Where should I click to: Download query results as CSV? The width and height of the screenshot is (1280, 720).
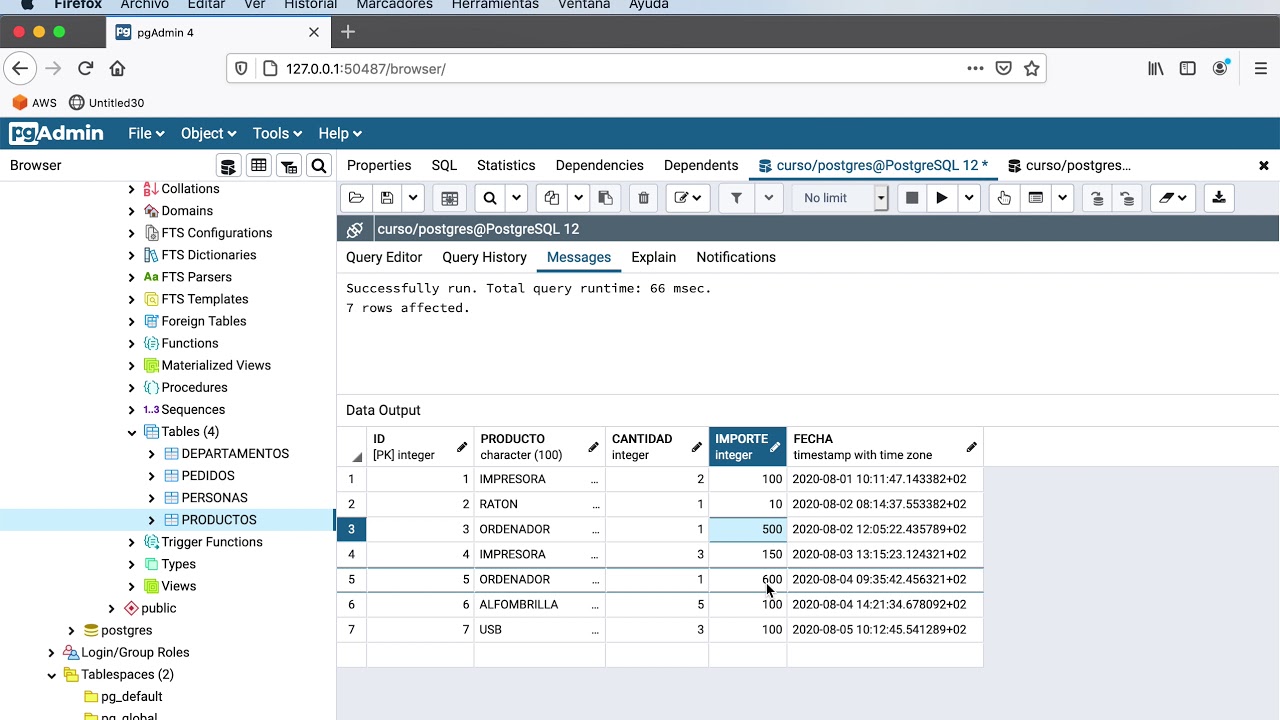point(1219,198)
